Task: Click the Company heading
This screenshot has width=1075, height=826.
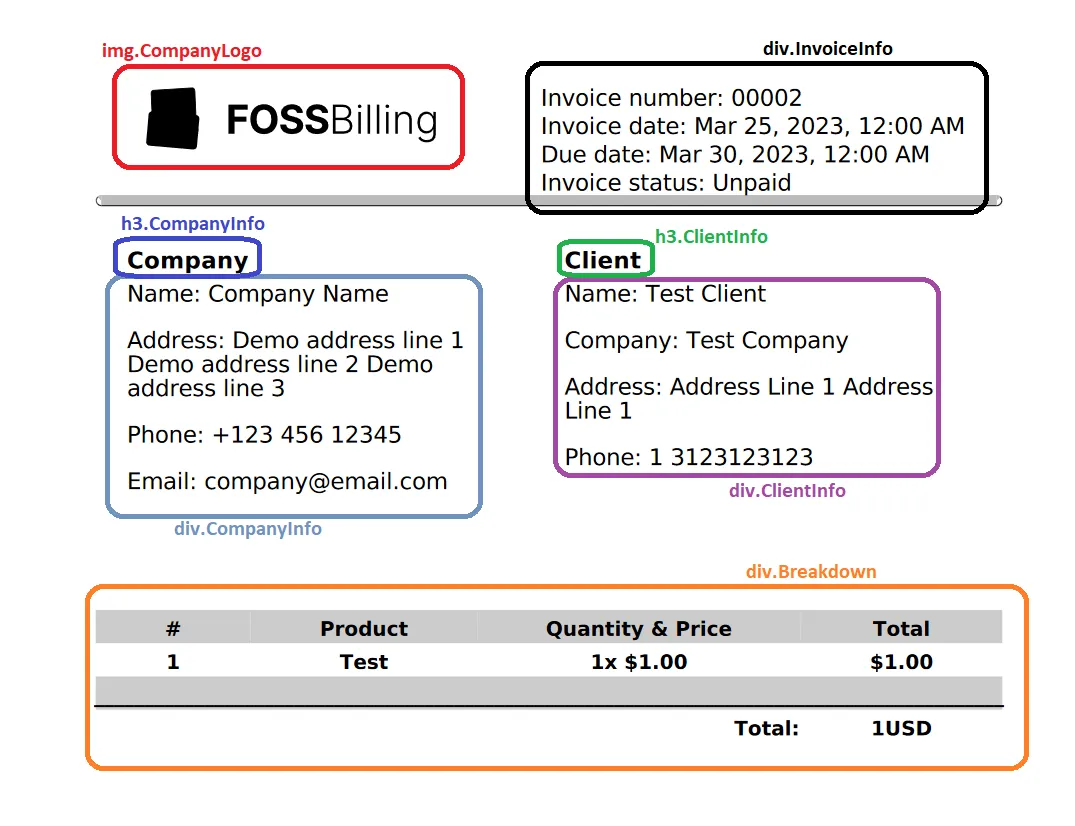Action: coord(187,260)
